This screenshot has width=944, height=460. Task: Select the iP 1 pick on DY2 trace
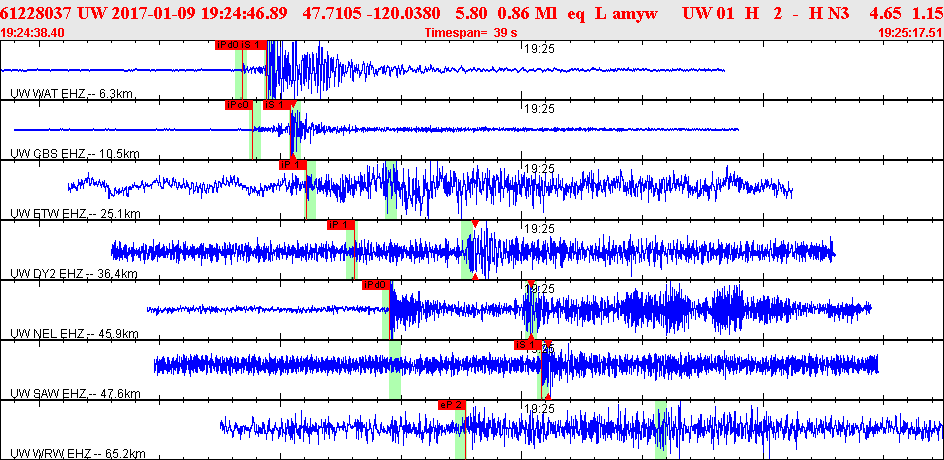(341, 225)
